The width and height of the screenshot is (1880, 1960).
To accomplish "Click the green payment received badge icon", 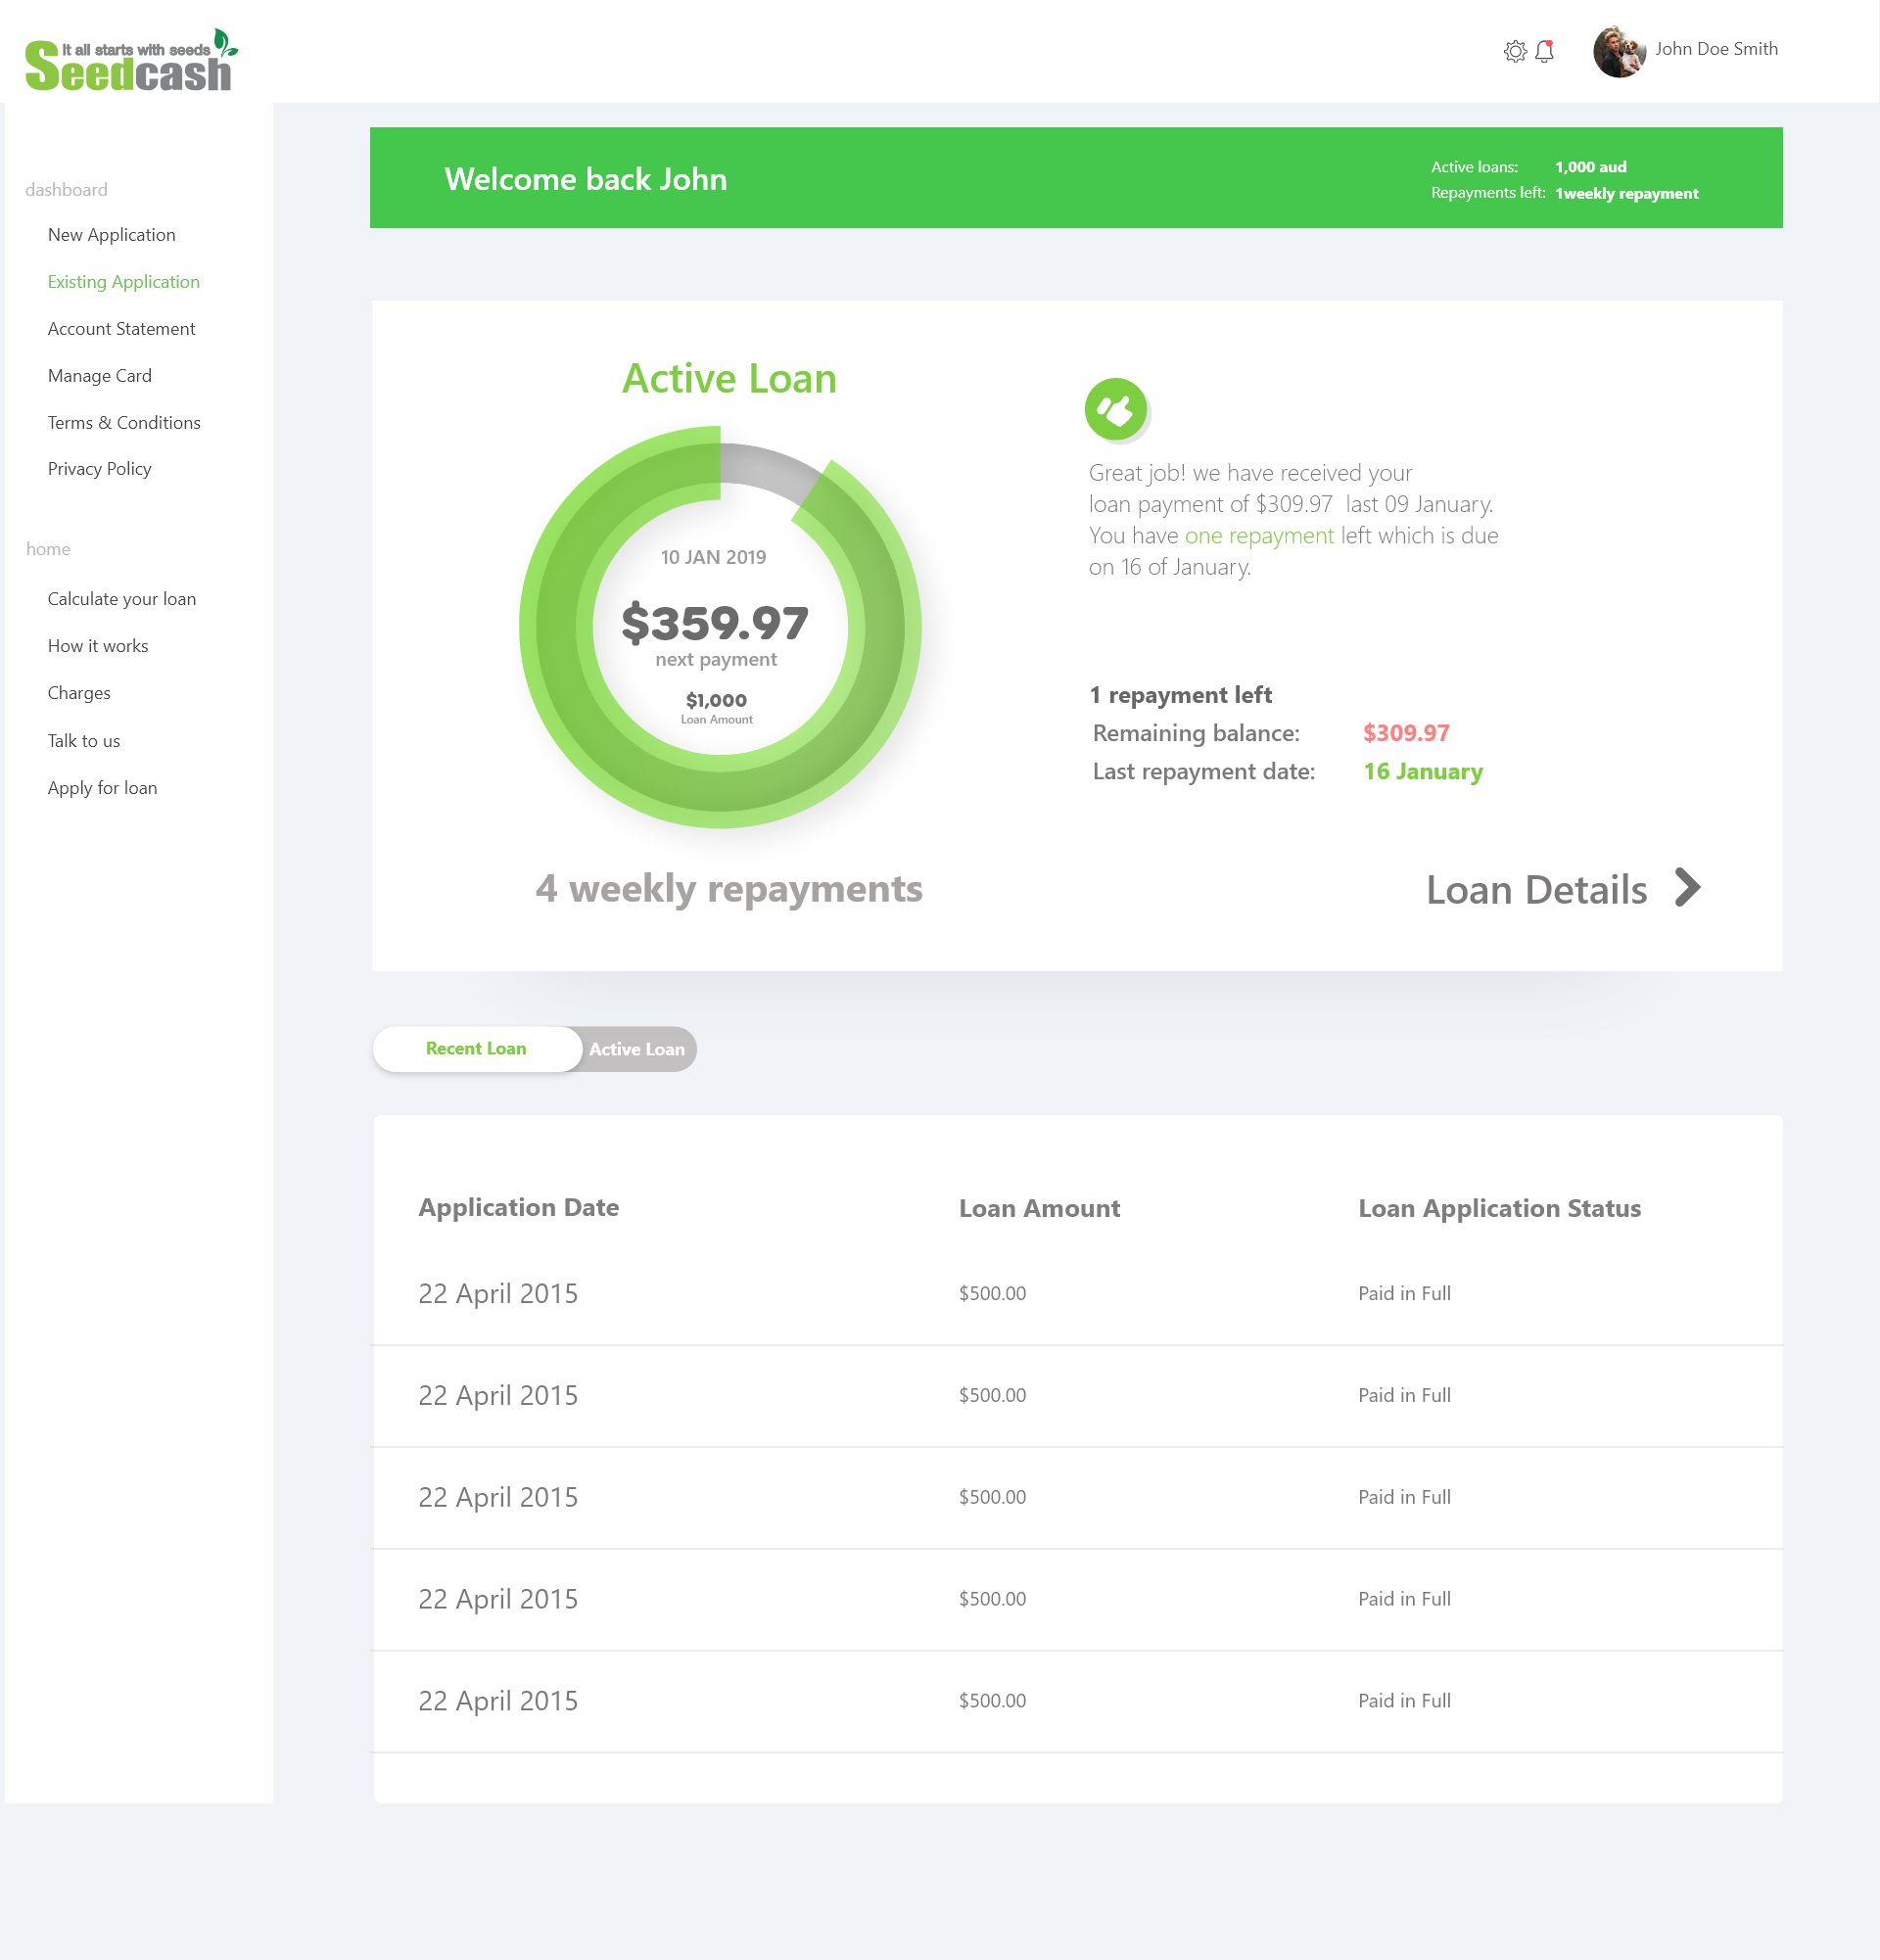I will coord(1115,408).
